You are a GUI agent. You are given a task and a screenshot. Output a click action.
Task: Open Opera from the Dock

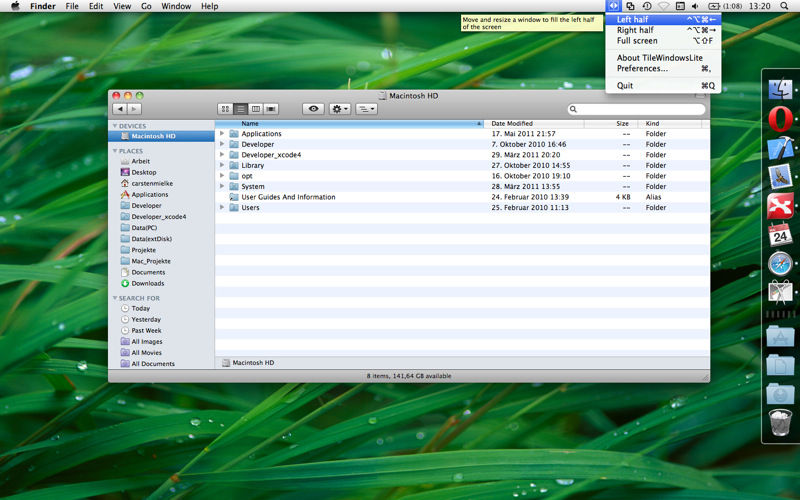tap(780, 118)
